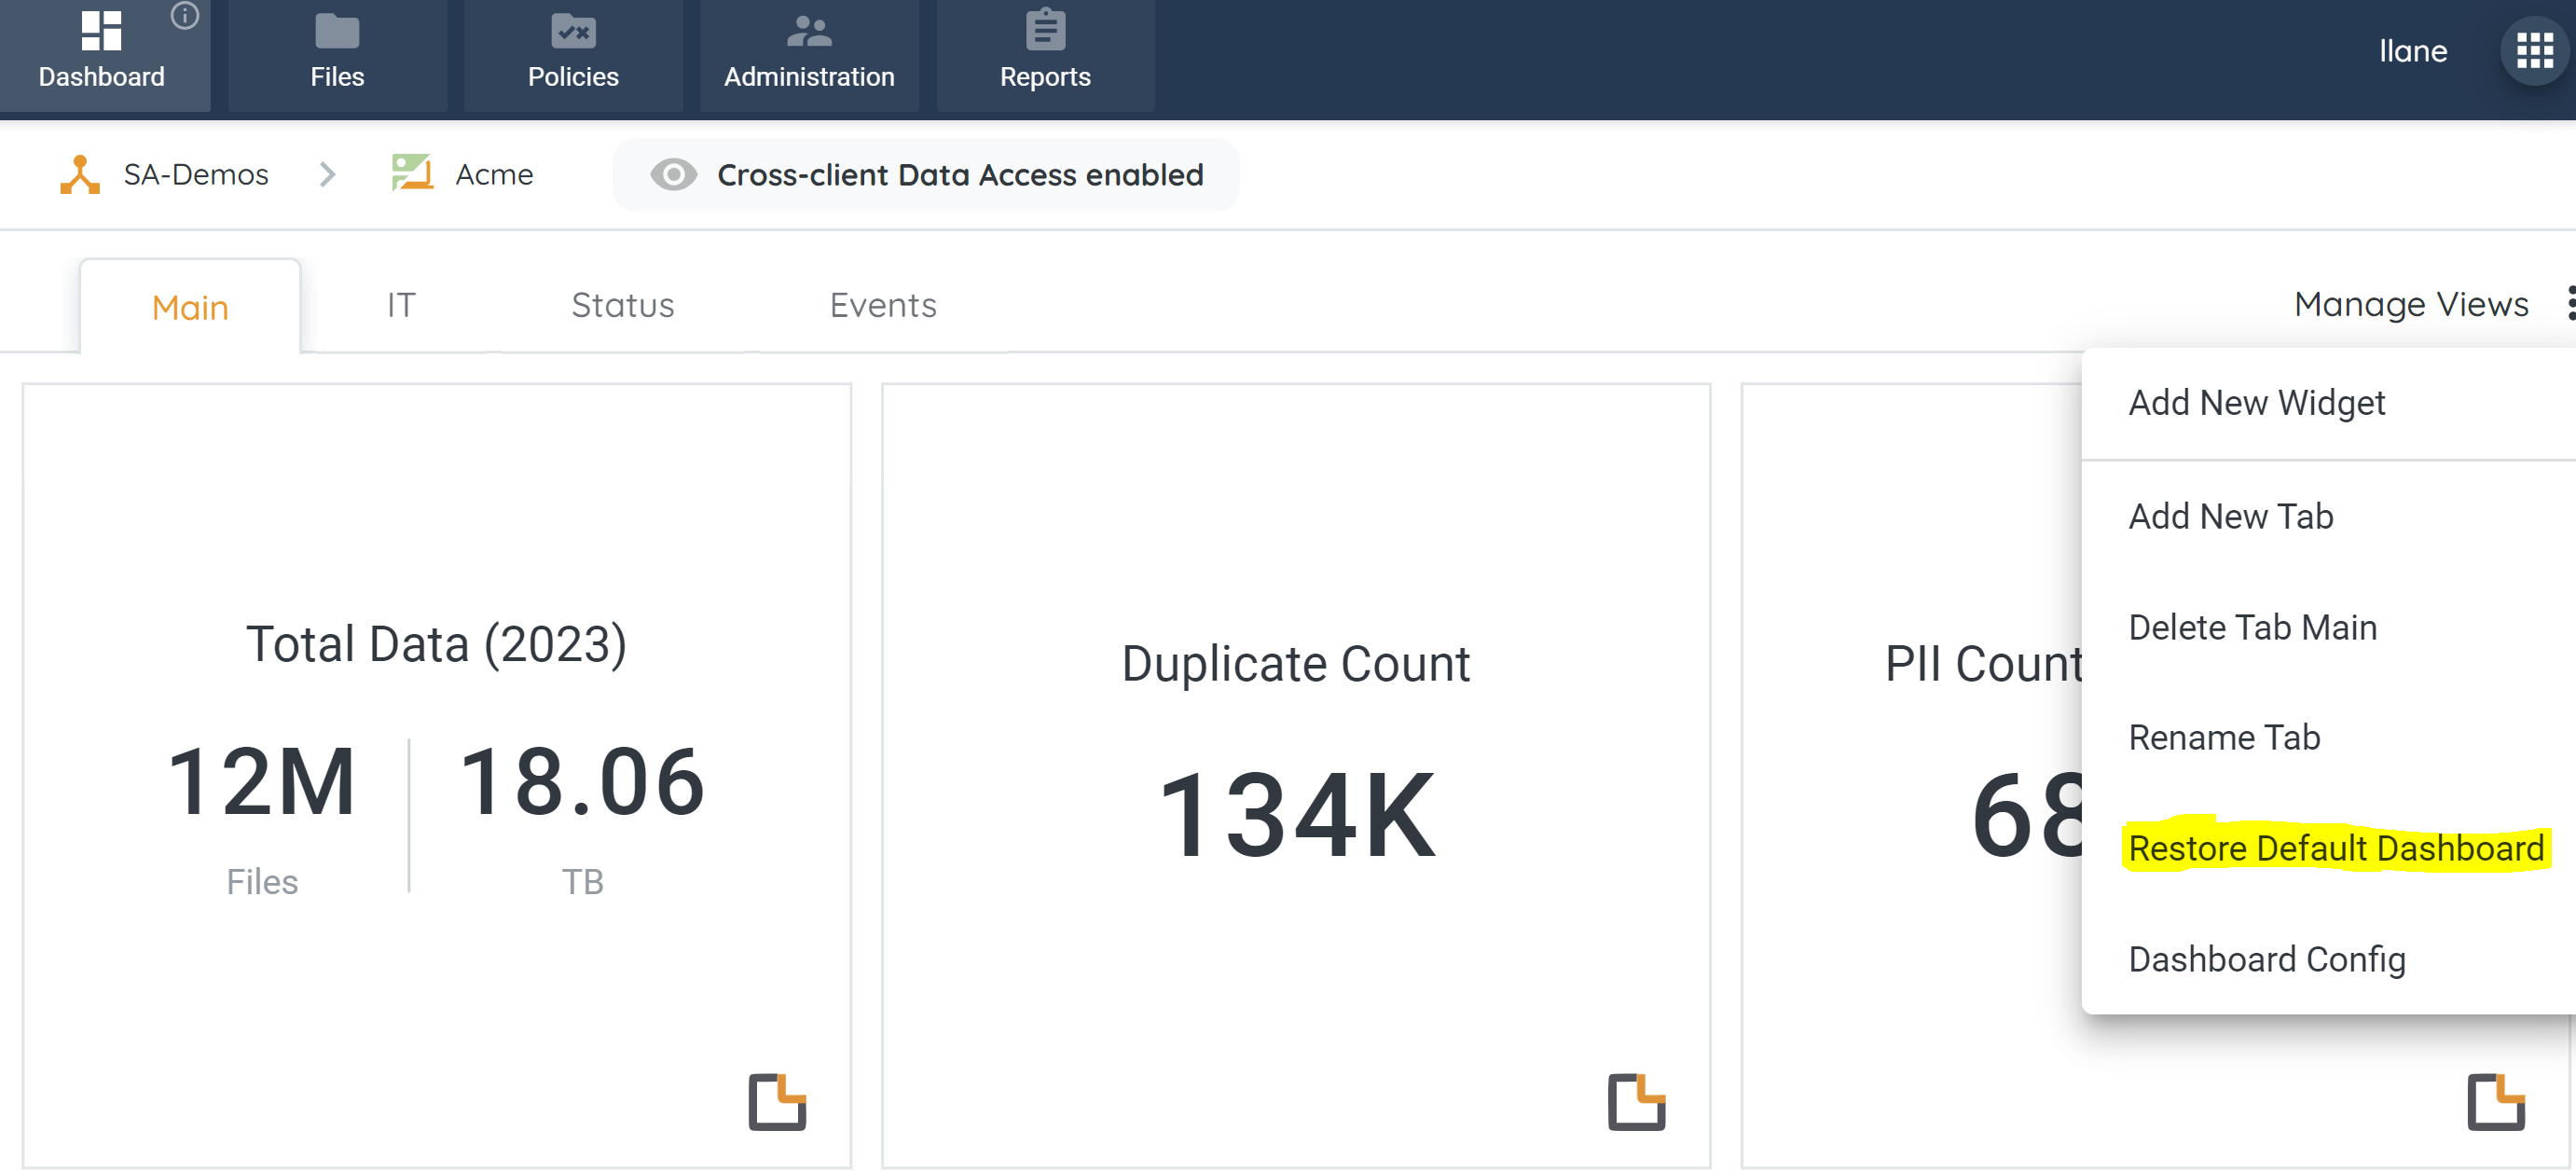Click the Dashboard info icon
This screenshot has width=2576, height=1172.
185,15
